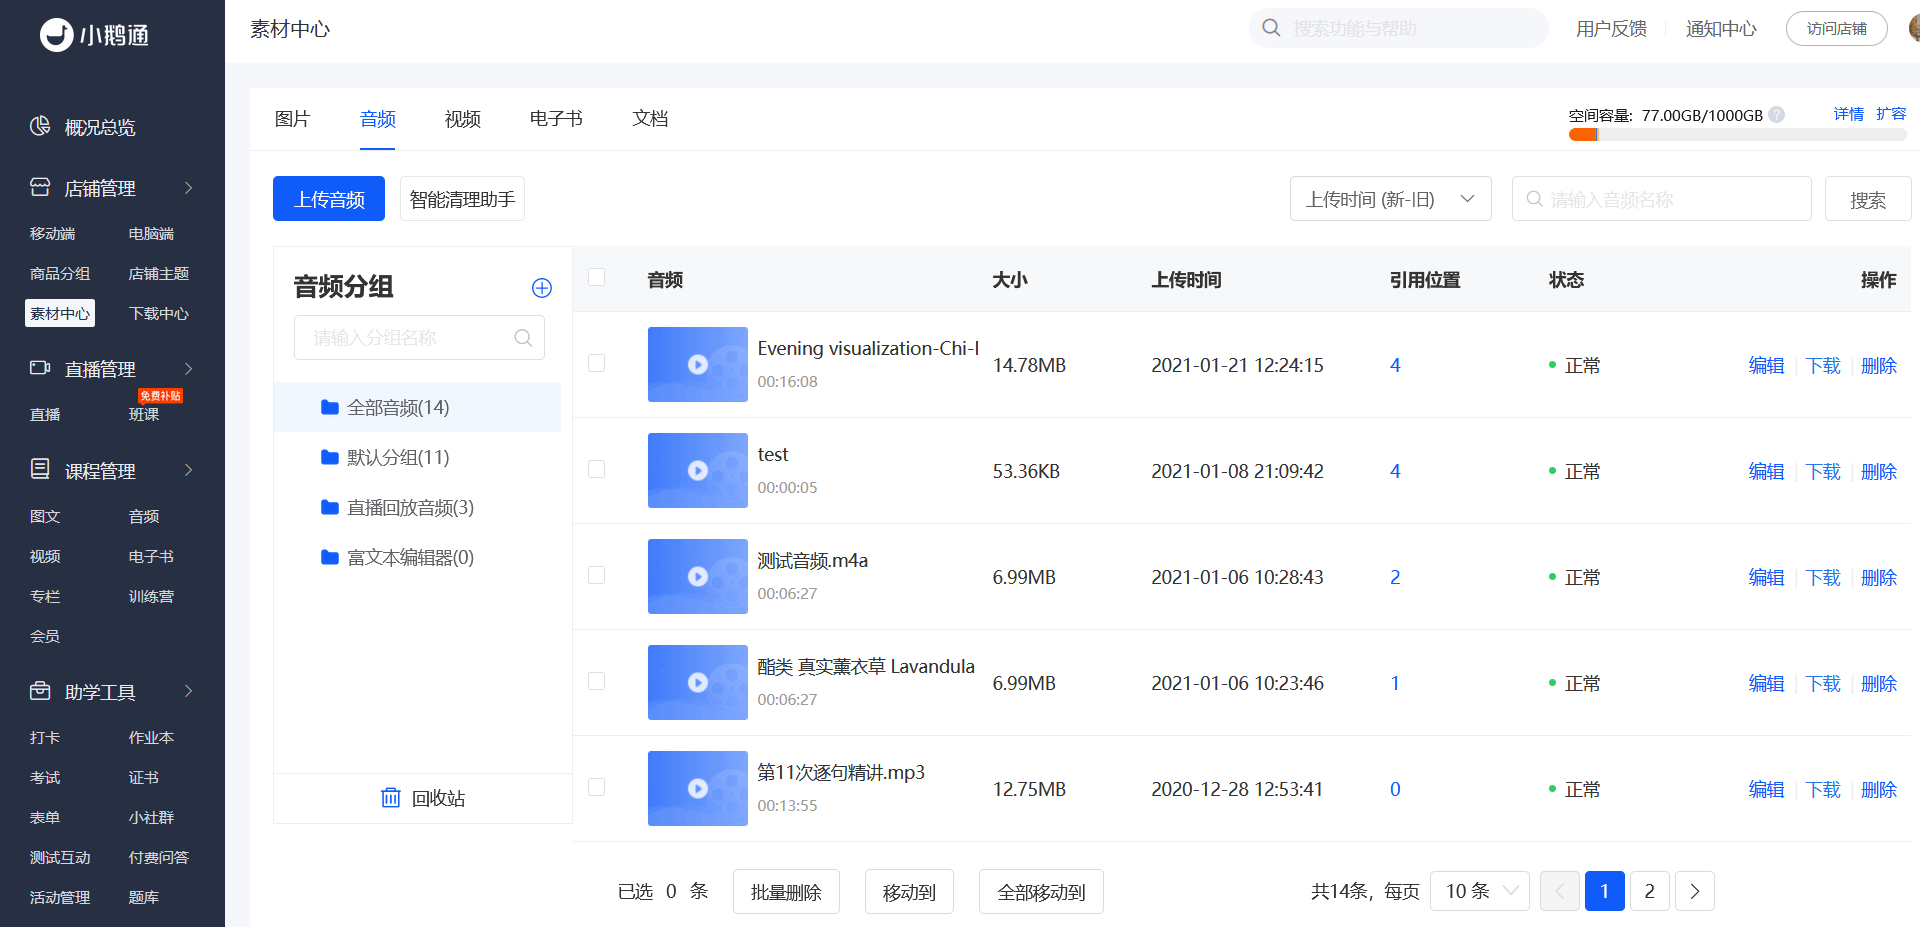Click the 上传音频 button

329,199
